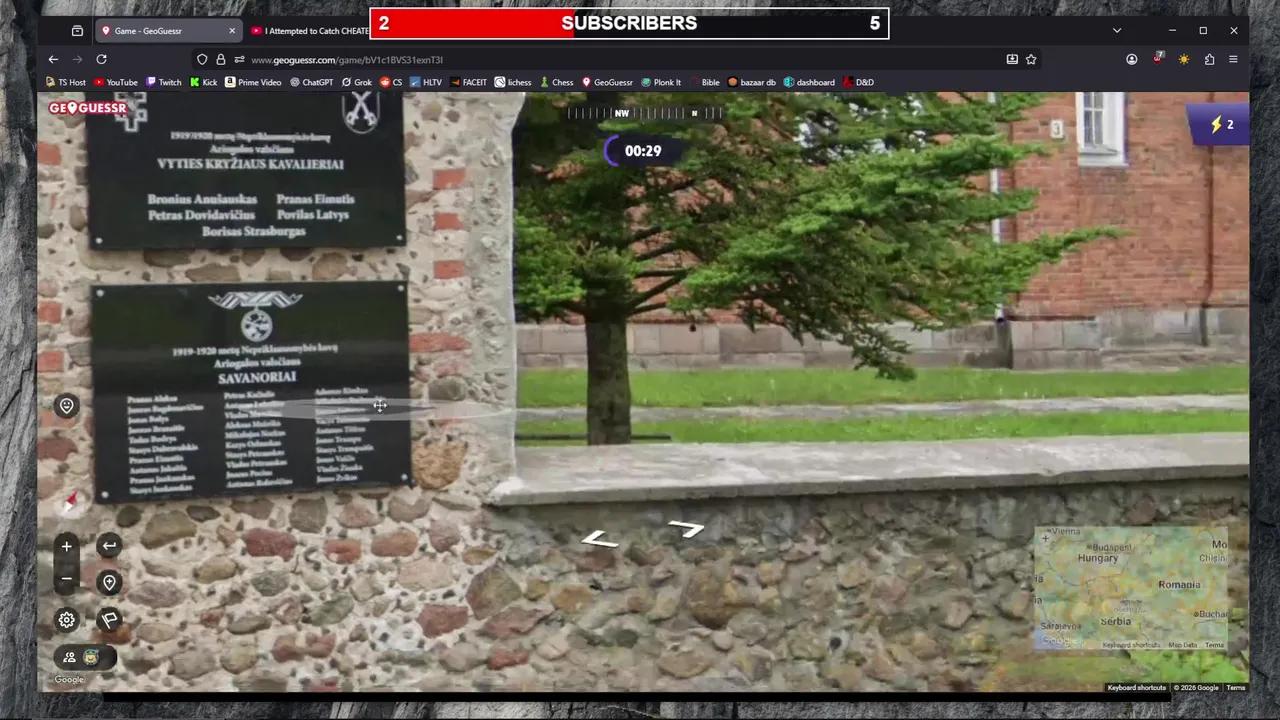Viewport: 1280px width, 720px height.
Task: Open Twitch from the bookmarks bar
Action: click(x=169, y=82)
